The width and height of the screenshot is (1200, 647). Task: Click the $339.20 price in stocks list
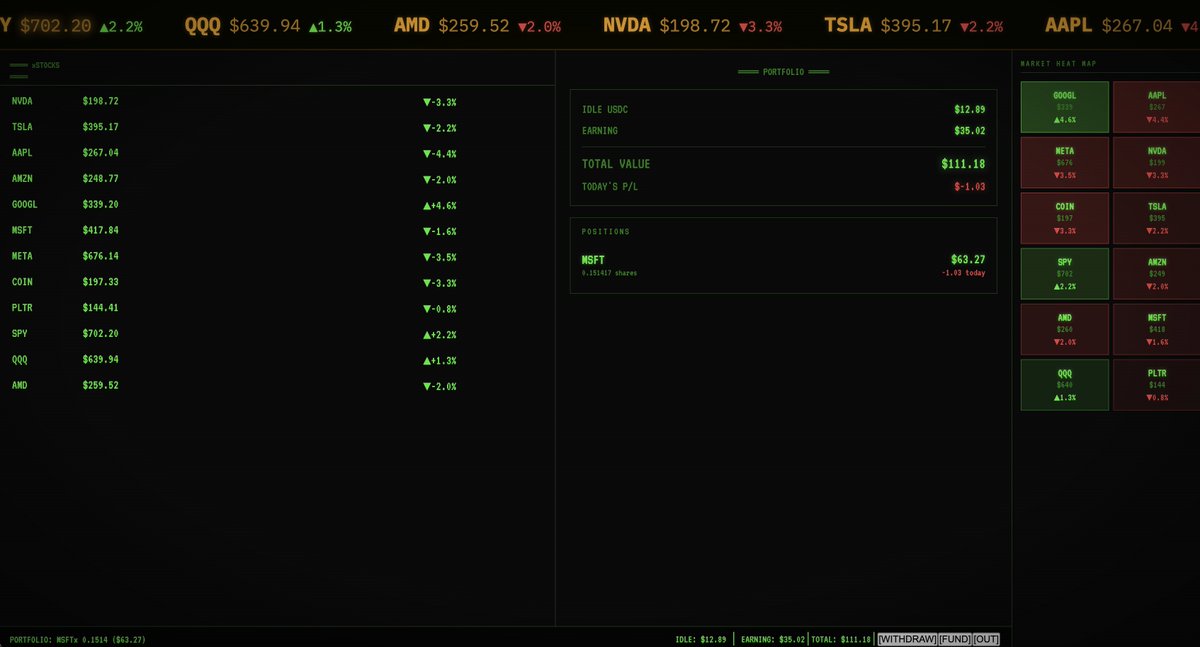(x=101, y=204)
